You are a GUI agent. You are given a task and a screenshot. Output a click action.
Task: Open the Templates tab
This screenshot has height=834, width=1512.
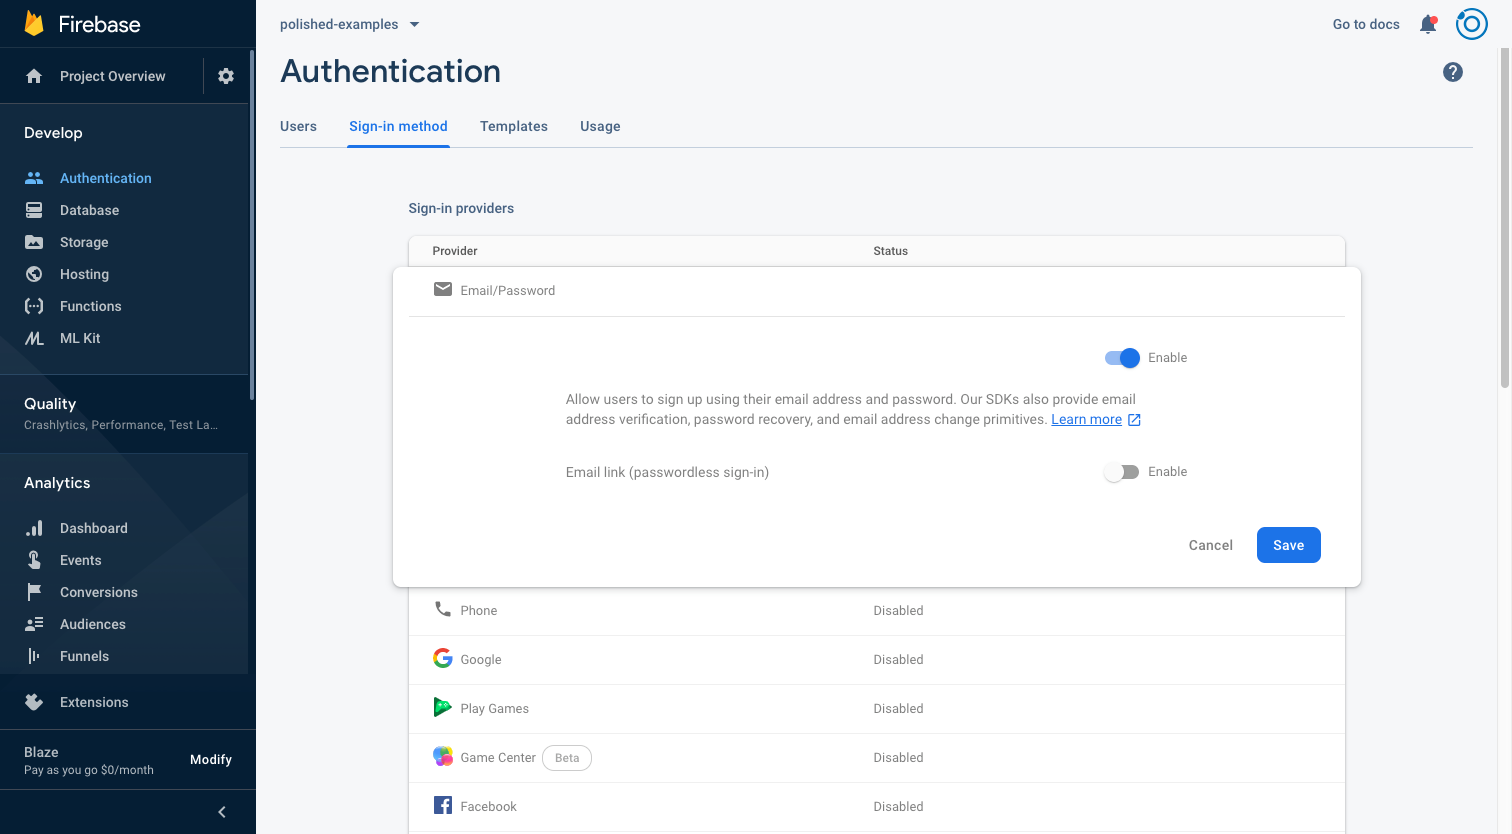click(514, 126)
